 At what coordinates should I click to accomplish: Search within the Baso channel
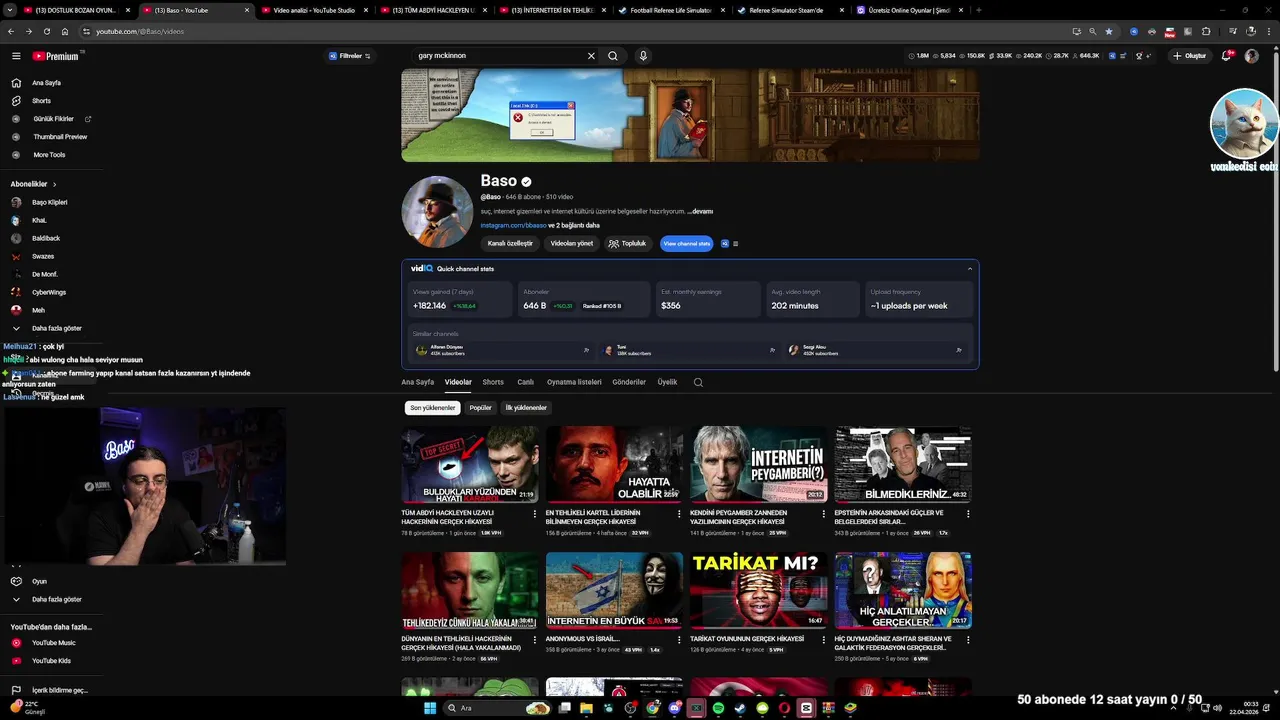coord(698,382)
